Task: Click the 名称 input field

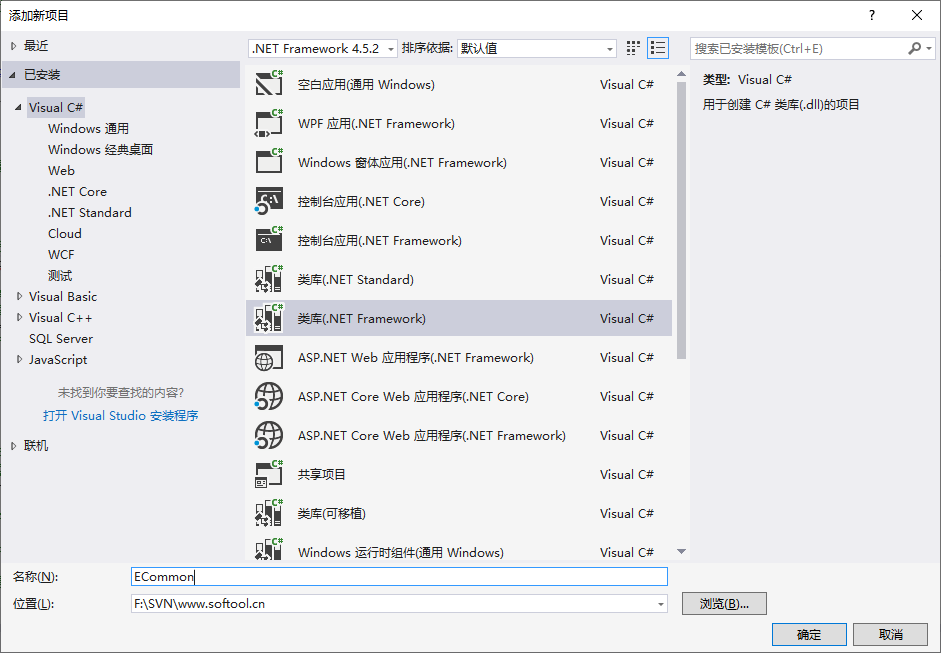Action: (399, 577)
